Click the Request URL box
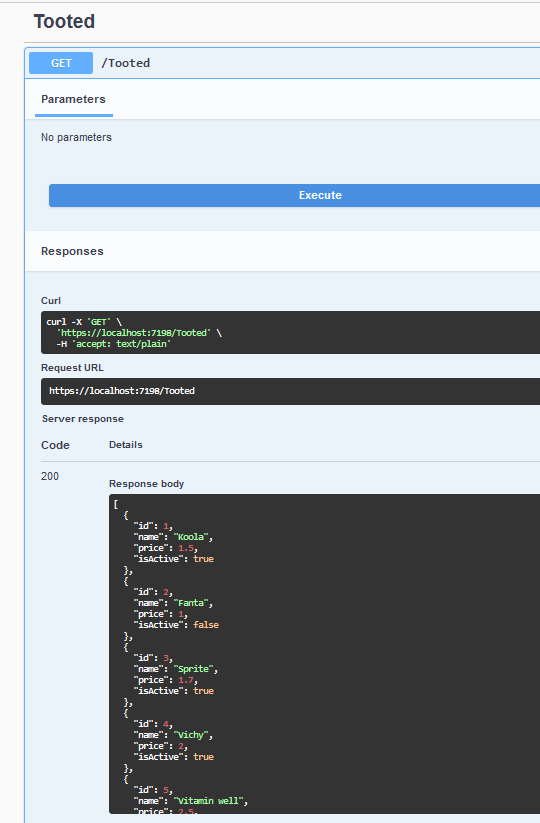 tap(290, 391)
